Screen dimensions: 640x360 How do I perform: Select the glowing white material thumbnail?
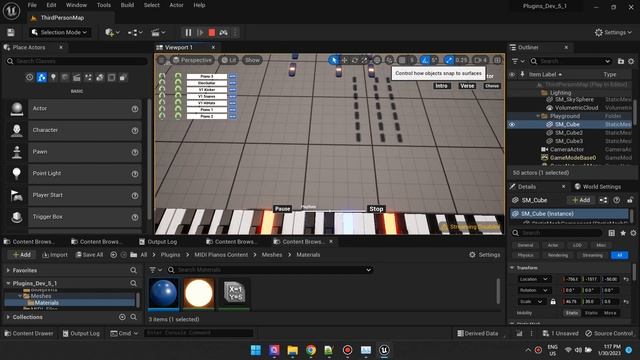199,293
